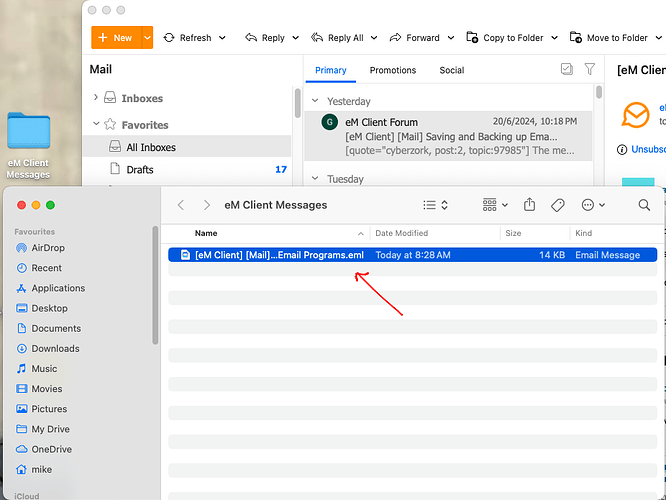Image resolution: width=666 pixels, height=500 pixels.
Task: Click the Name column sort arrow
Action: (361, 234)
